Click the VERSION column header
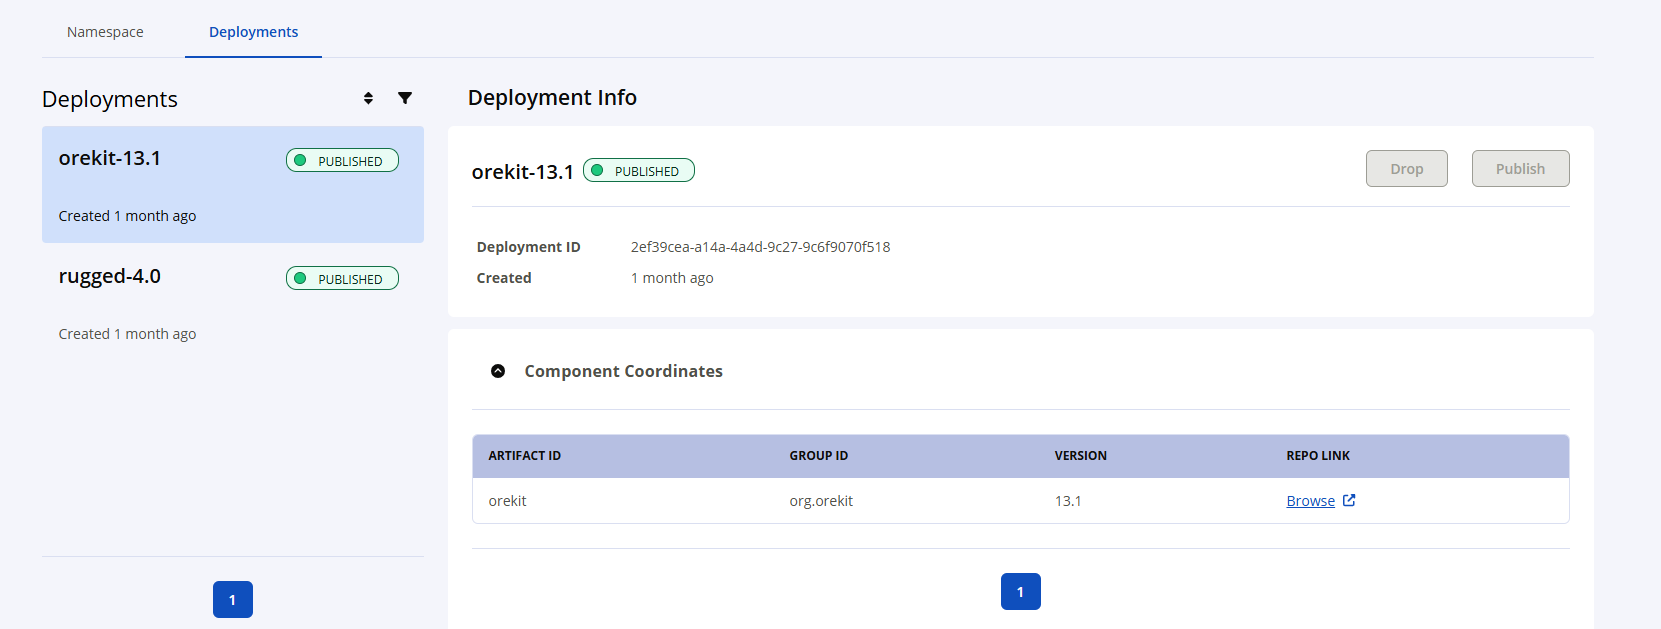1661x629 pixels. click(x=1080, y=456)
